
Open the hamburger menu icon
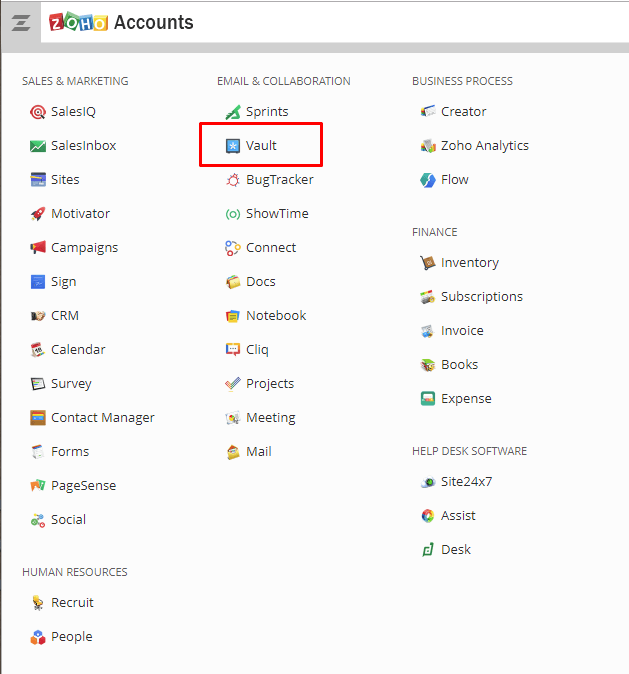(21, 23)
